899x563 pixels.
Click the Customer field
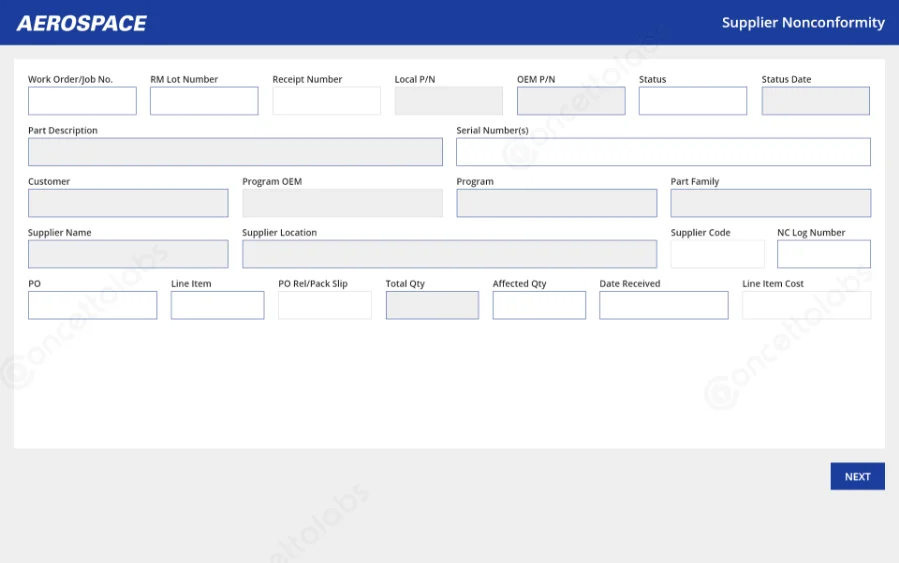click(128, 203)
